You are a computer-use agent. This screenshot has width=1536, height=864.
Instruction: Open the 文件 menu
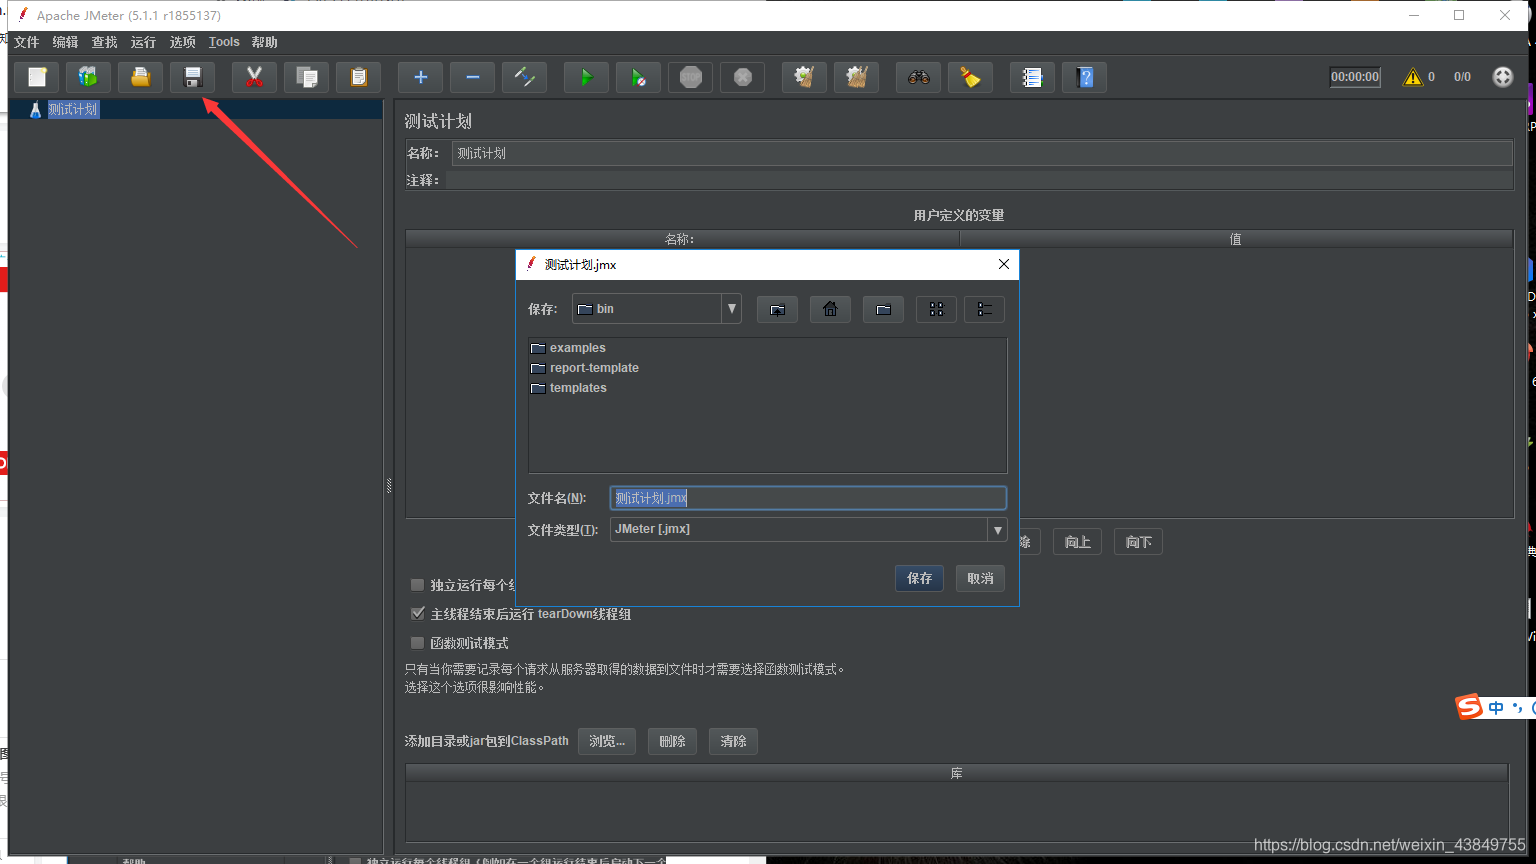tap(26, 42)
